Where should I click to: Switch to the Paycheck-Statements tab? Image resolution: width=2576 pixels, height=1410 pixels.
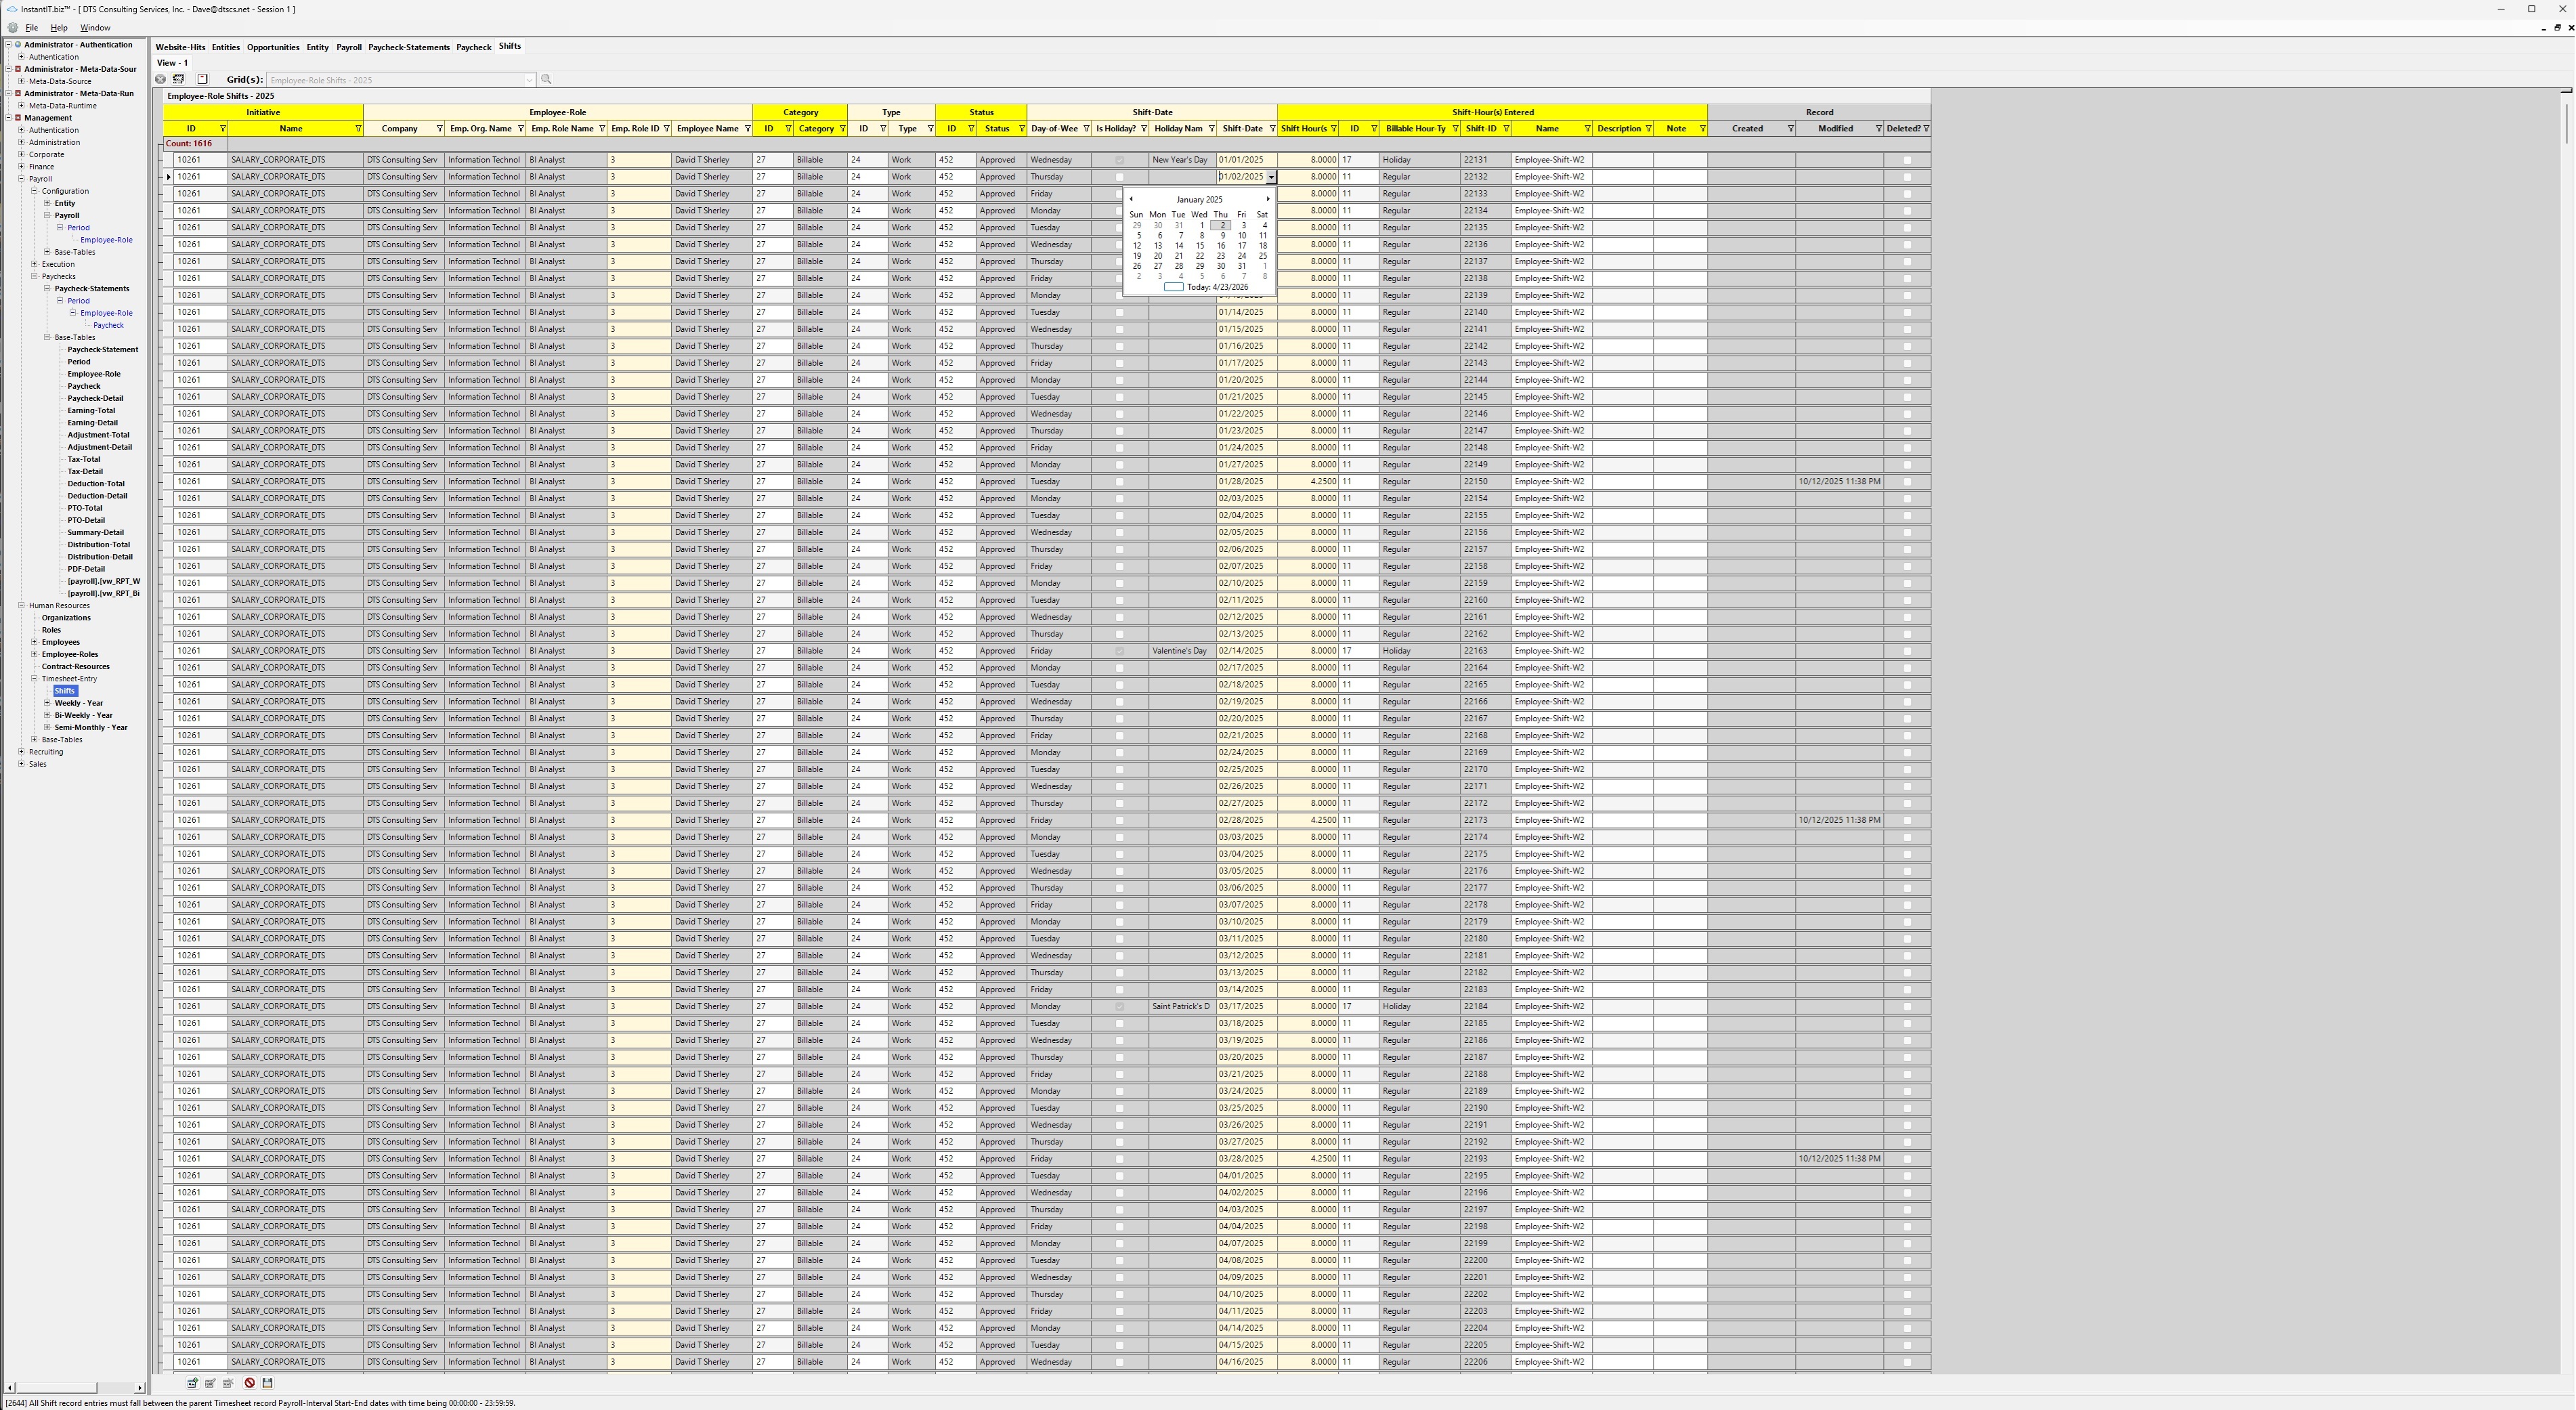click(x=408, y=47)
